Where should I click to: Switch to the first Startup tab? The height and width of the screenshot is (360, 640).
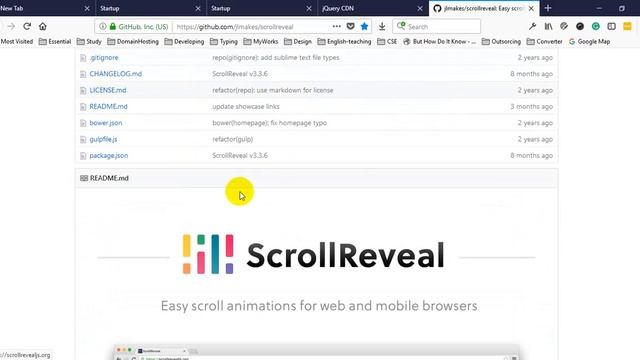click(x=150, y=8)
